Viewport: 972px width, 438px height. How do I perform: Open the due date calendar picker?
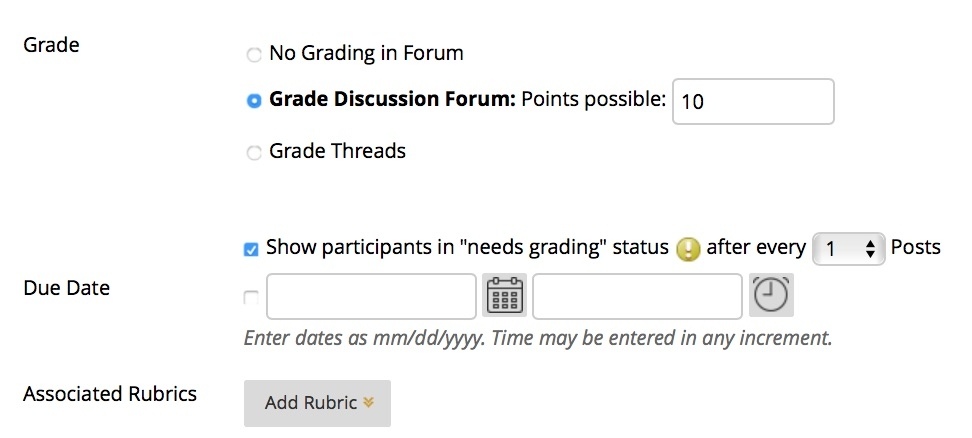pyautogui.click(x=505, y=296)
